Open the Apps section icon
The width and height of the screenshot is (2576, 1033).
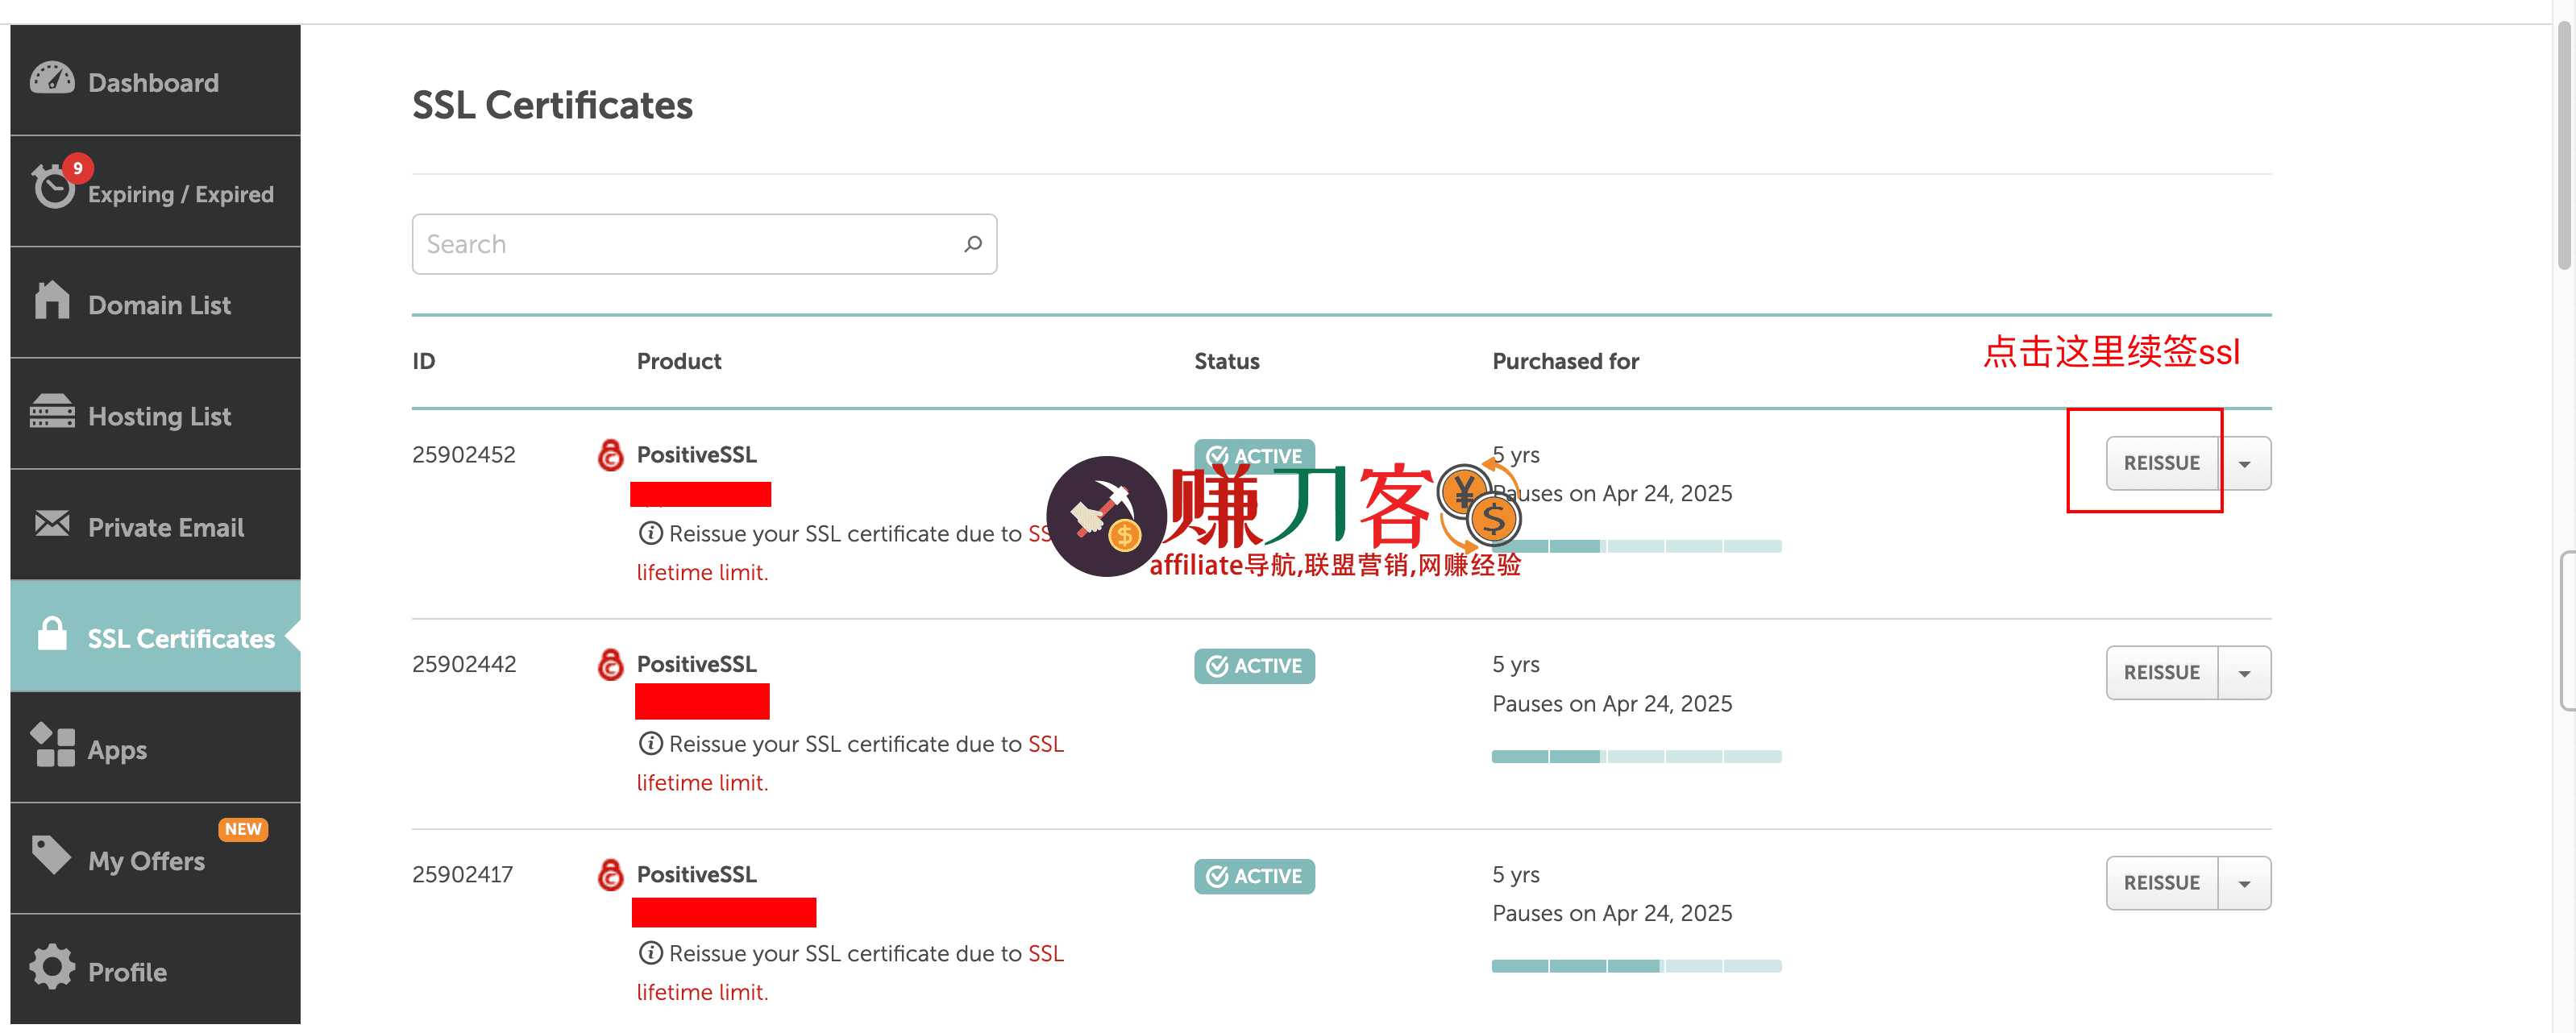pos(52,747)
